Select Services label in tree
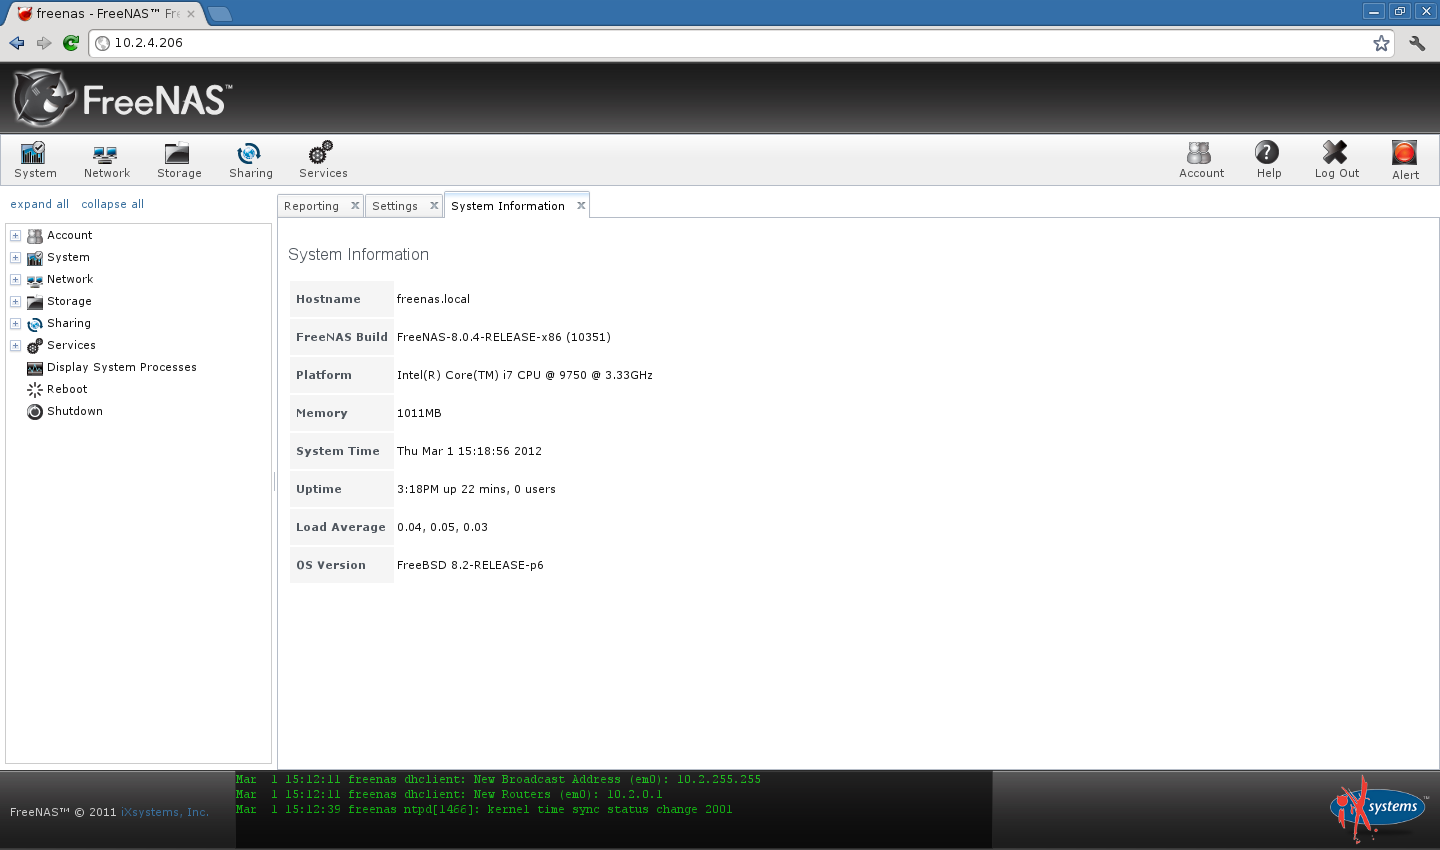Viewport: 1440px width, 850px height. pos(71,346)
